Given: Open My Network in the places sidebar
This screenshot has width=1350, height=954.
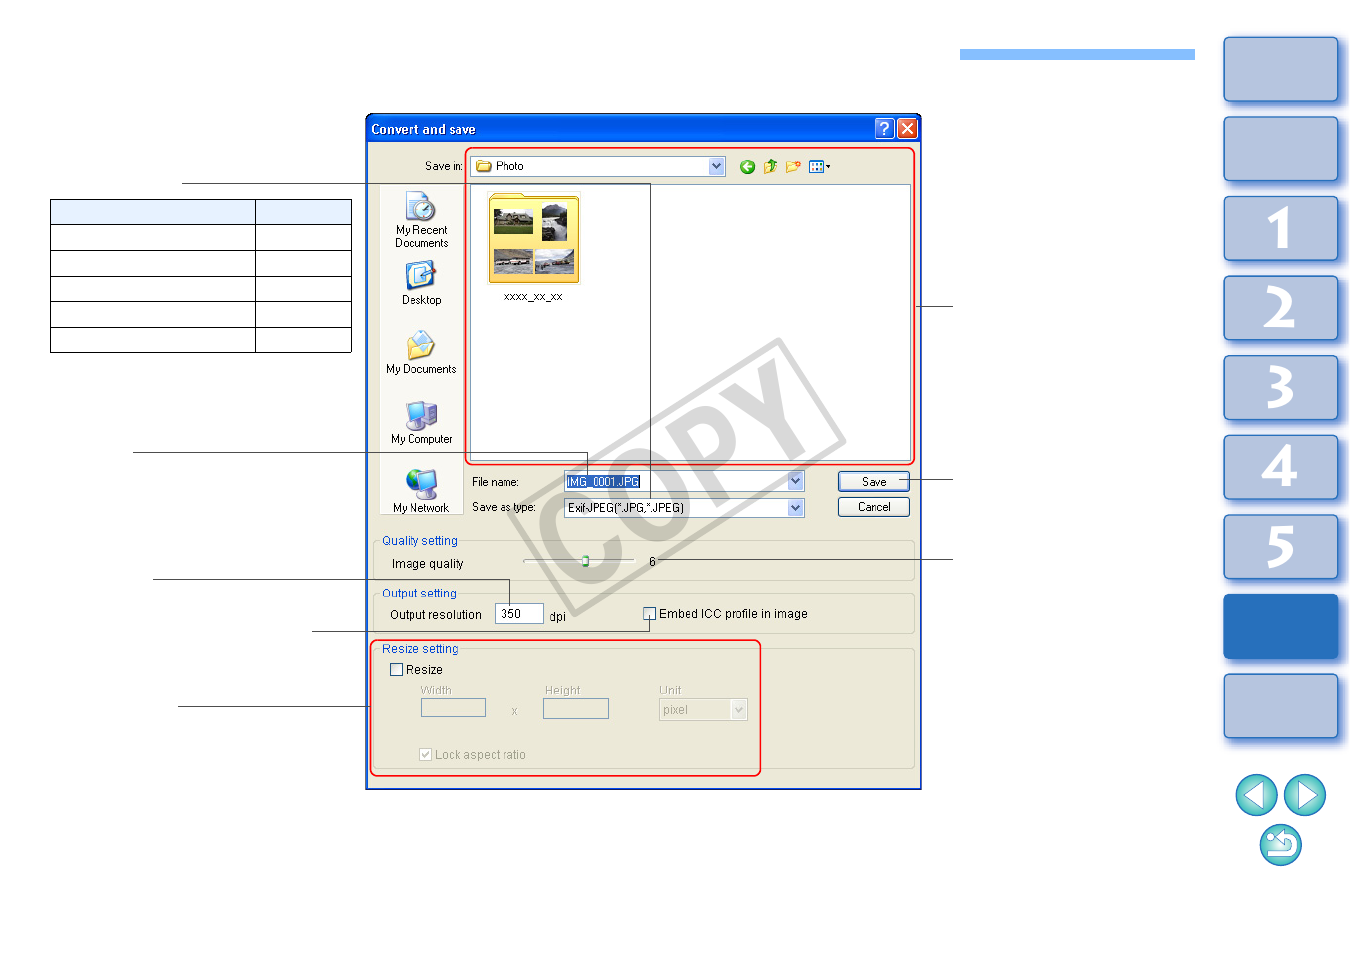Looking at the screenshot, I should [421, 491].
